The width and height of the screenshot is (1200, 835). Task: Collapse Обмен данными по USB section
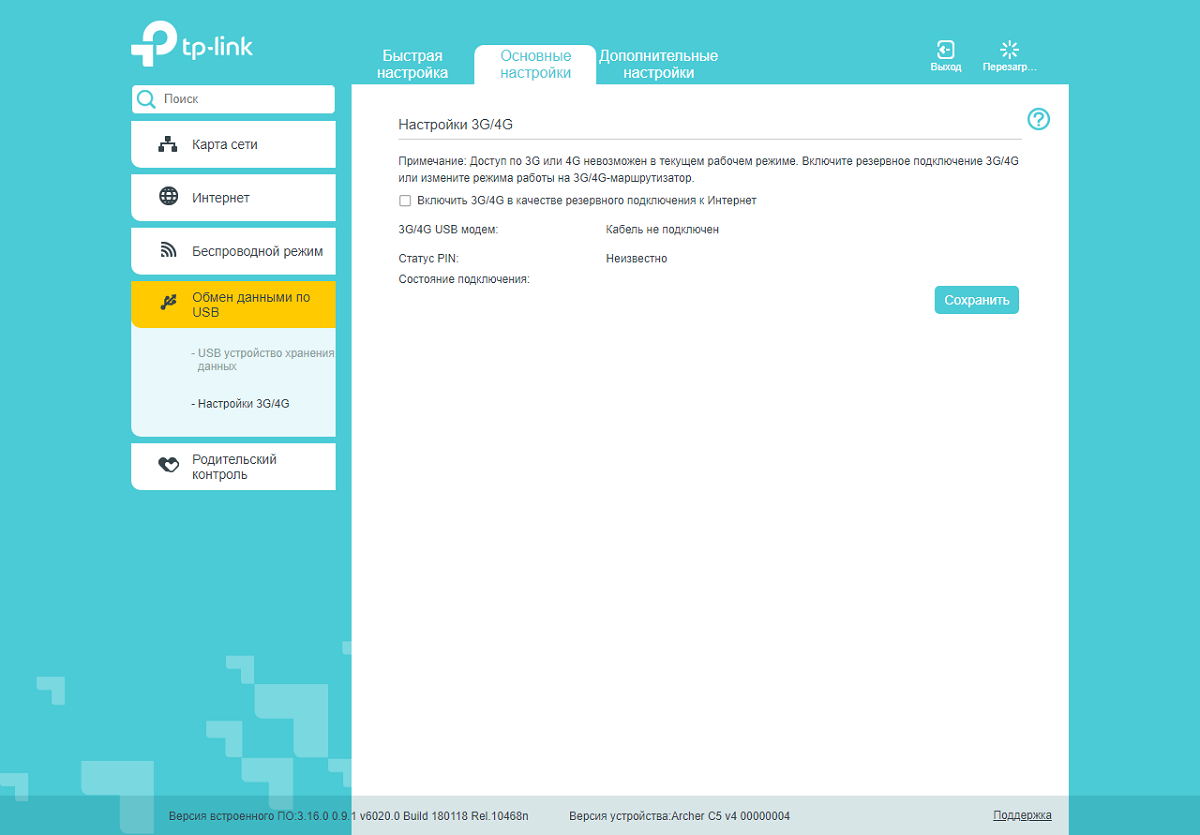point(233,304)
